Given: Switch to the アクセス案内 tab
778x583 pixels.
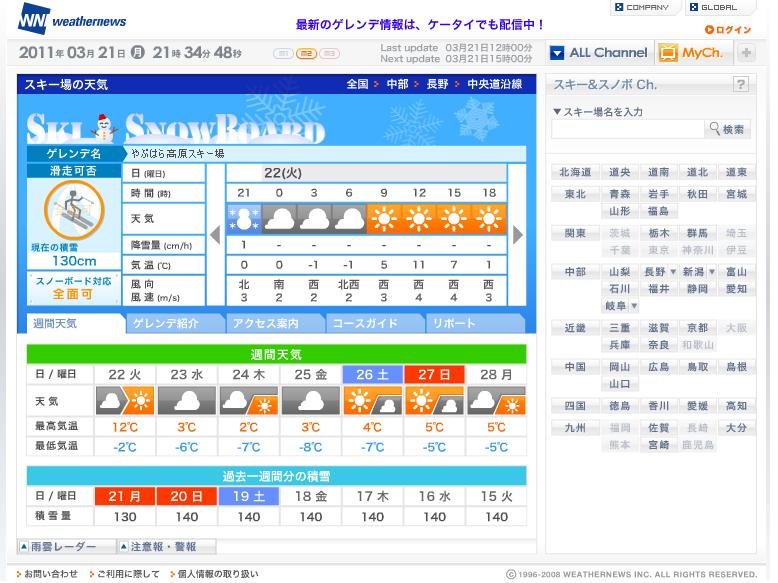Looking at the screenshot, I should 274,324.
